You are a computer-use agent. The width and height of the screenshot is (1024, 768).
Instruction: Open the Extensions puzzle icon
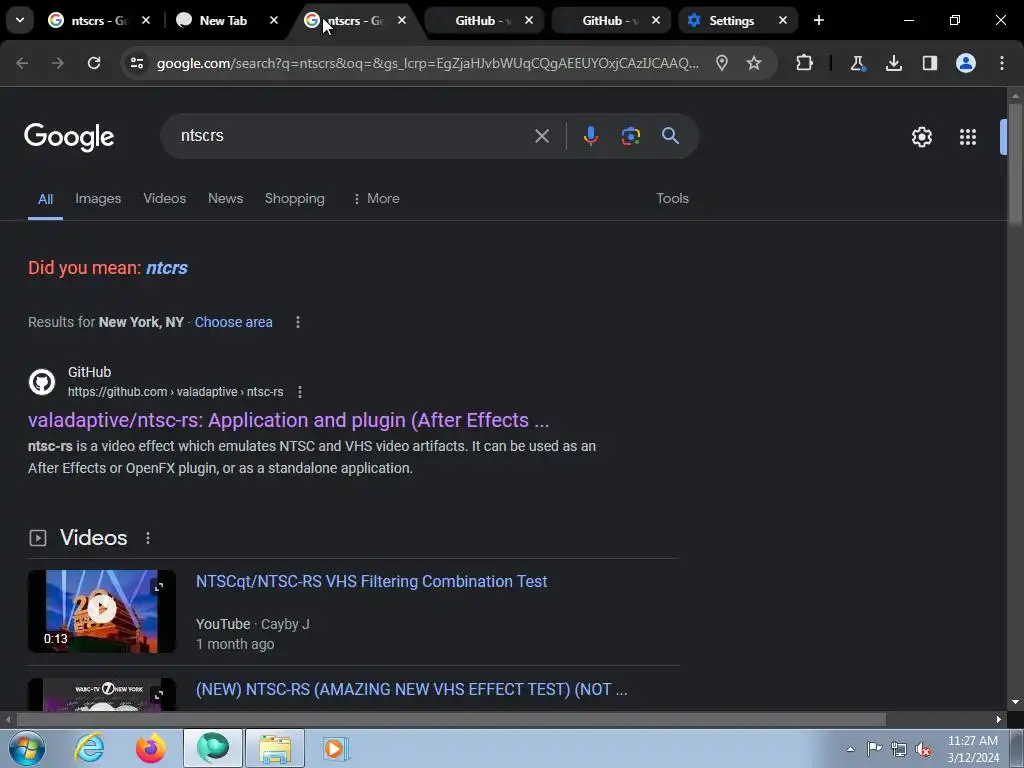click(x=805, y=63)
